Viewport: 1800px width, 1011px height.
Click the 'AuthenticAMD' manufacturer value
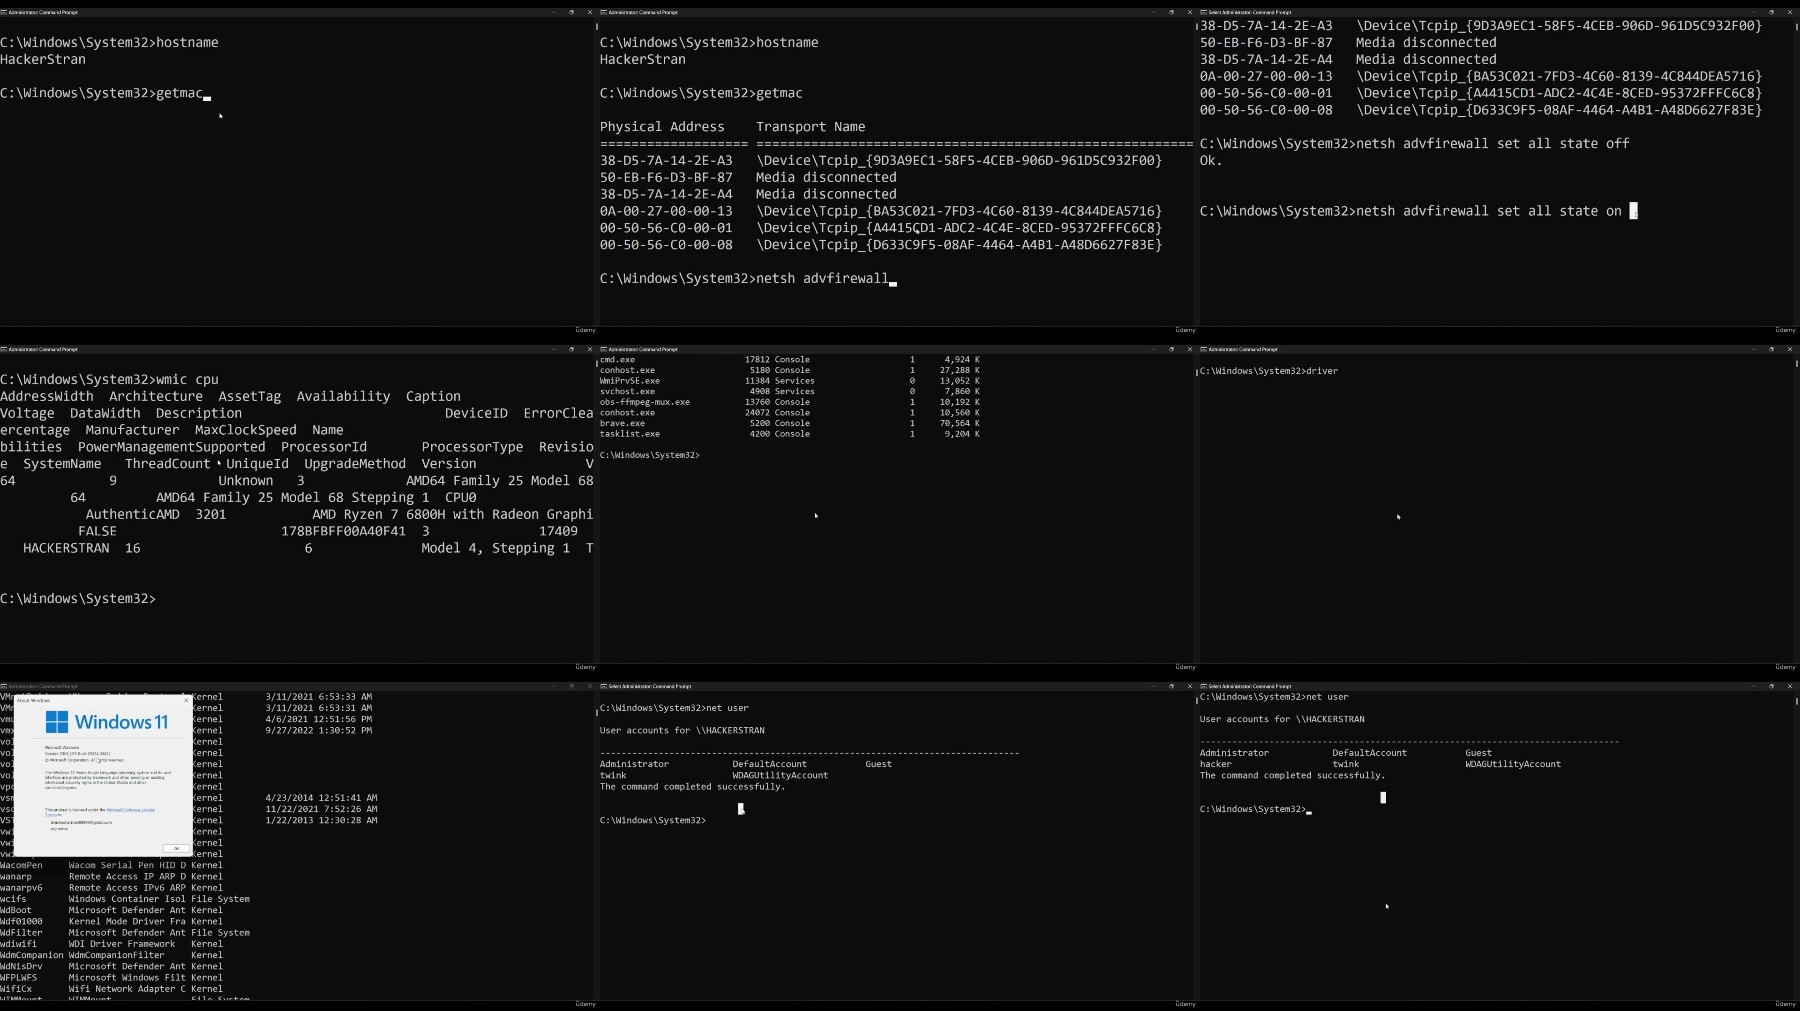(133, 514)
